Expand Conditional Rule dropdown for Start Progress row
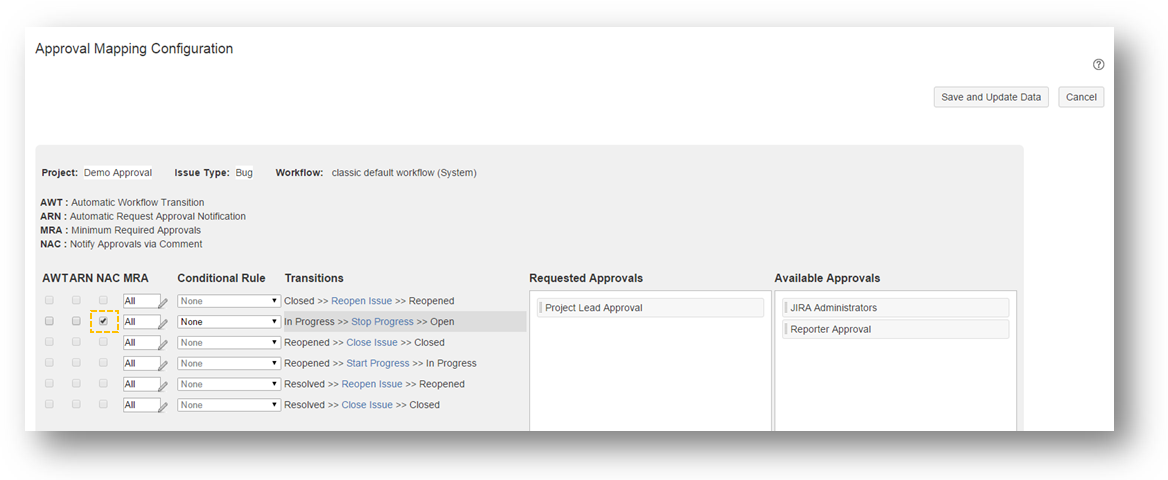This screenshot has width=1168, height=480. (x=229, y=364)
